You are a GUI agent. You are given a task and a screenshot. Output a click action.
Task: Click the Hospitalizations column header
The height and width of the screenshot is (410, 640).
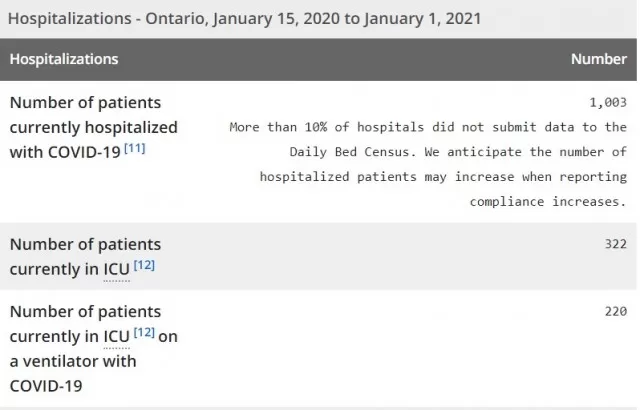point(64,59)
